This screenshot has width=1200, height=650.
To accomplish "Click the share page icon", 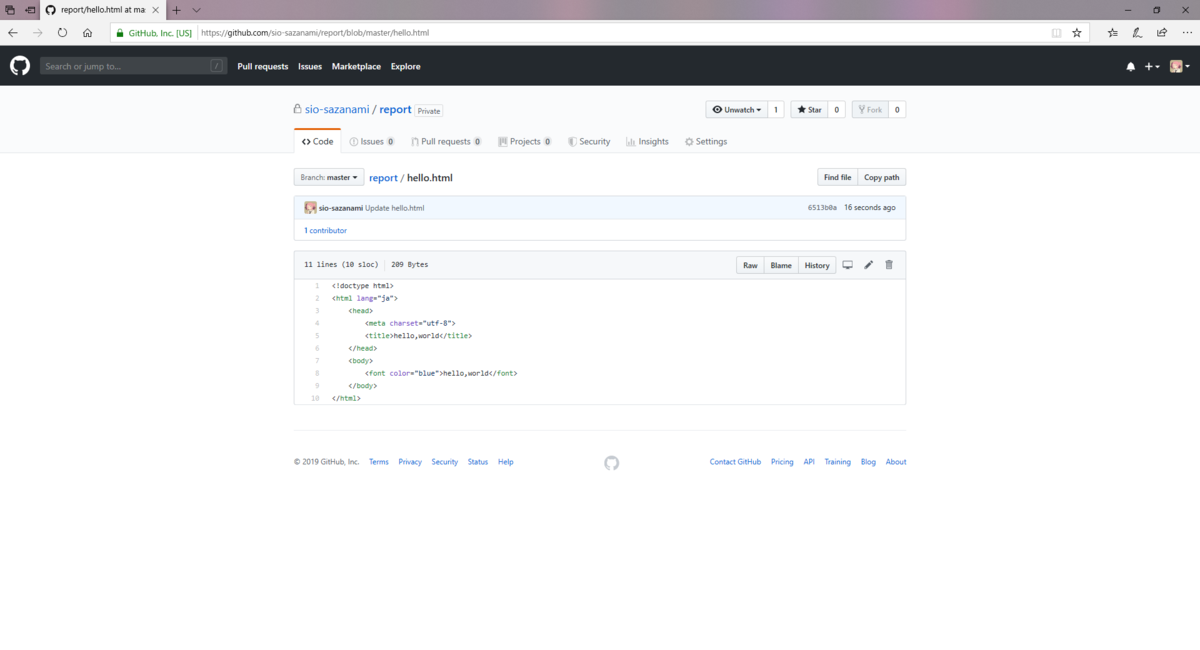I will click(1161, 32).
